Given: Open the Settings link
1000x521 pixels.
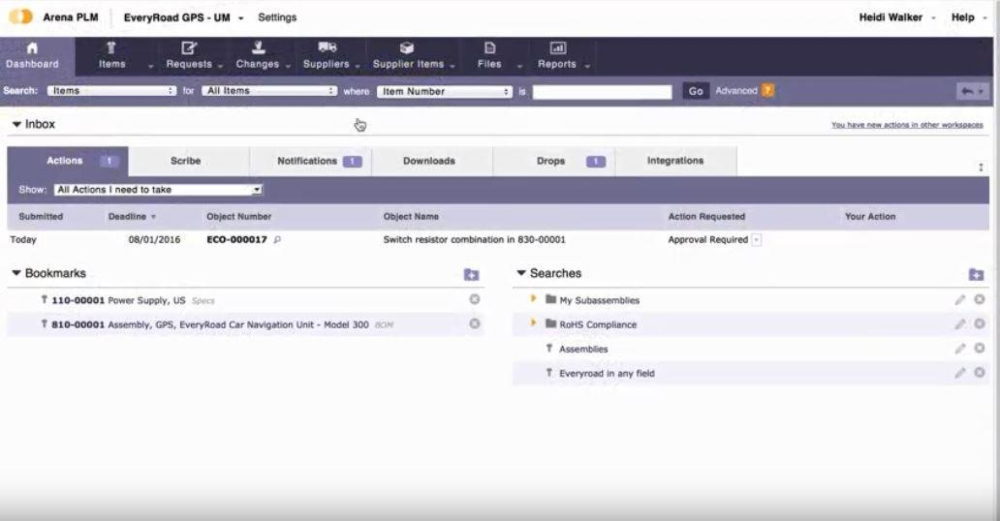Looking at the screenshot, I should click(277, 17).
